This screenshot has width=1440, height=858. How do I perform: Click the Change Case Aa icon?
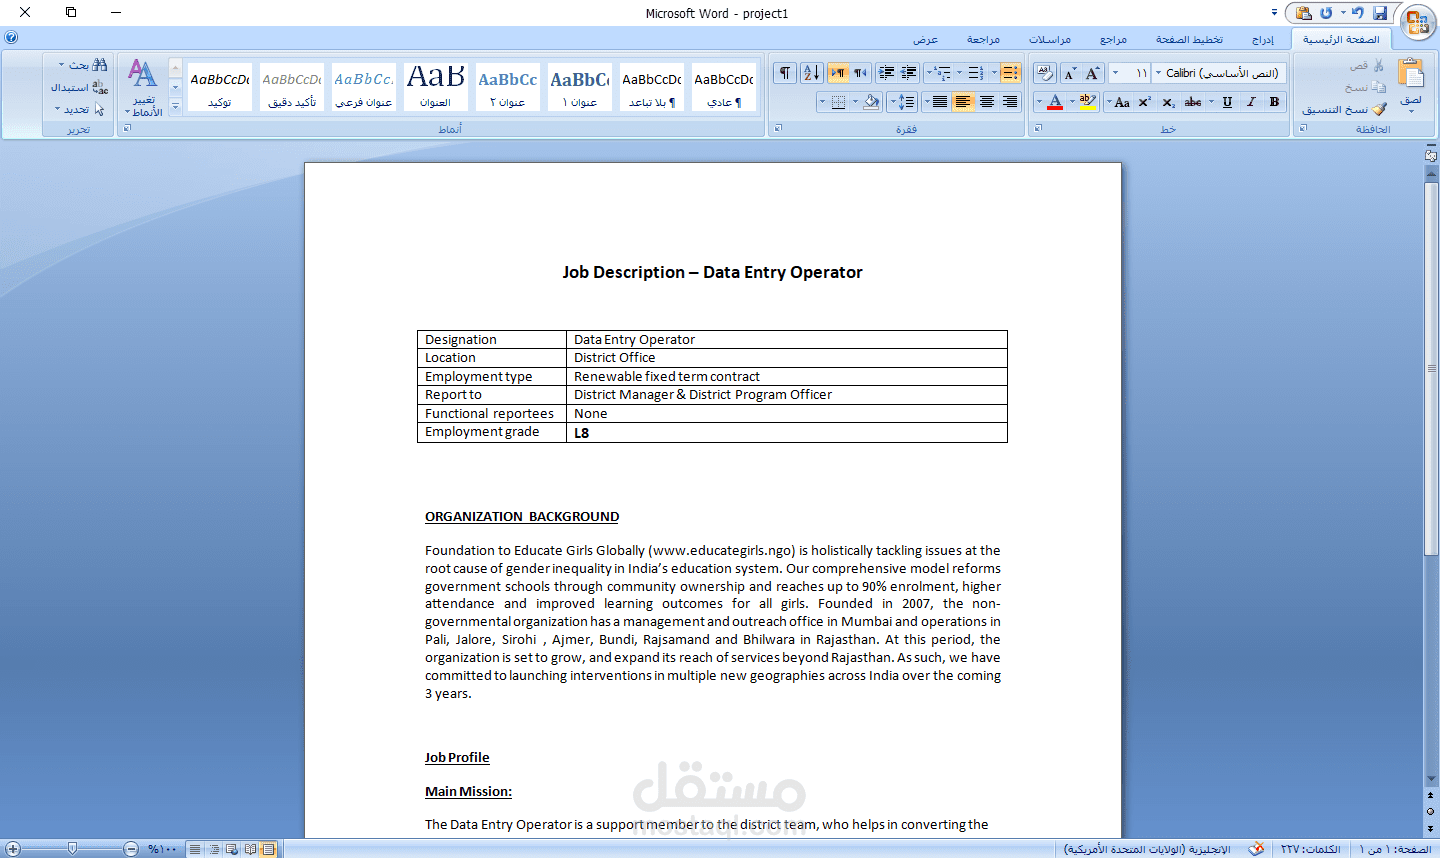tap(1122, 102)
